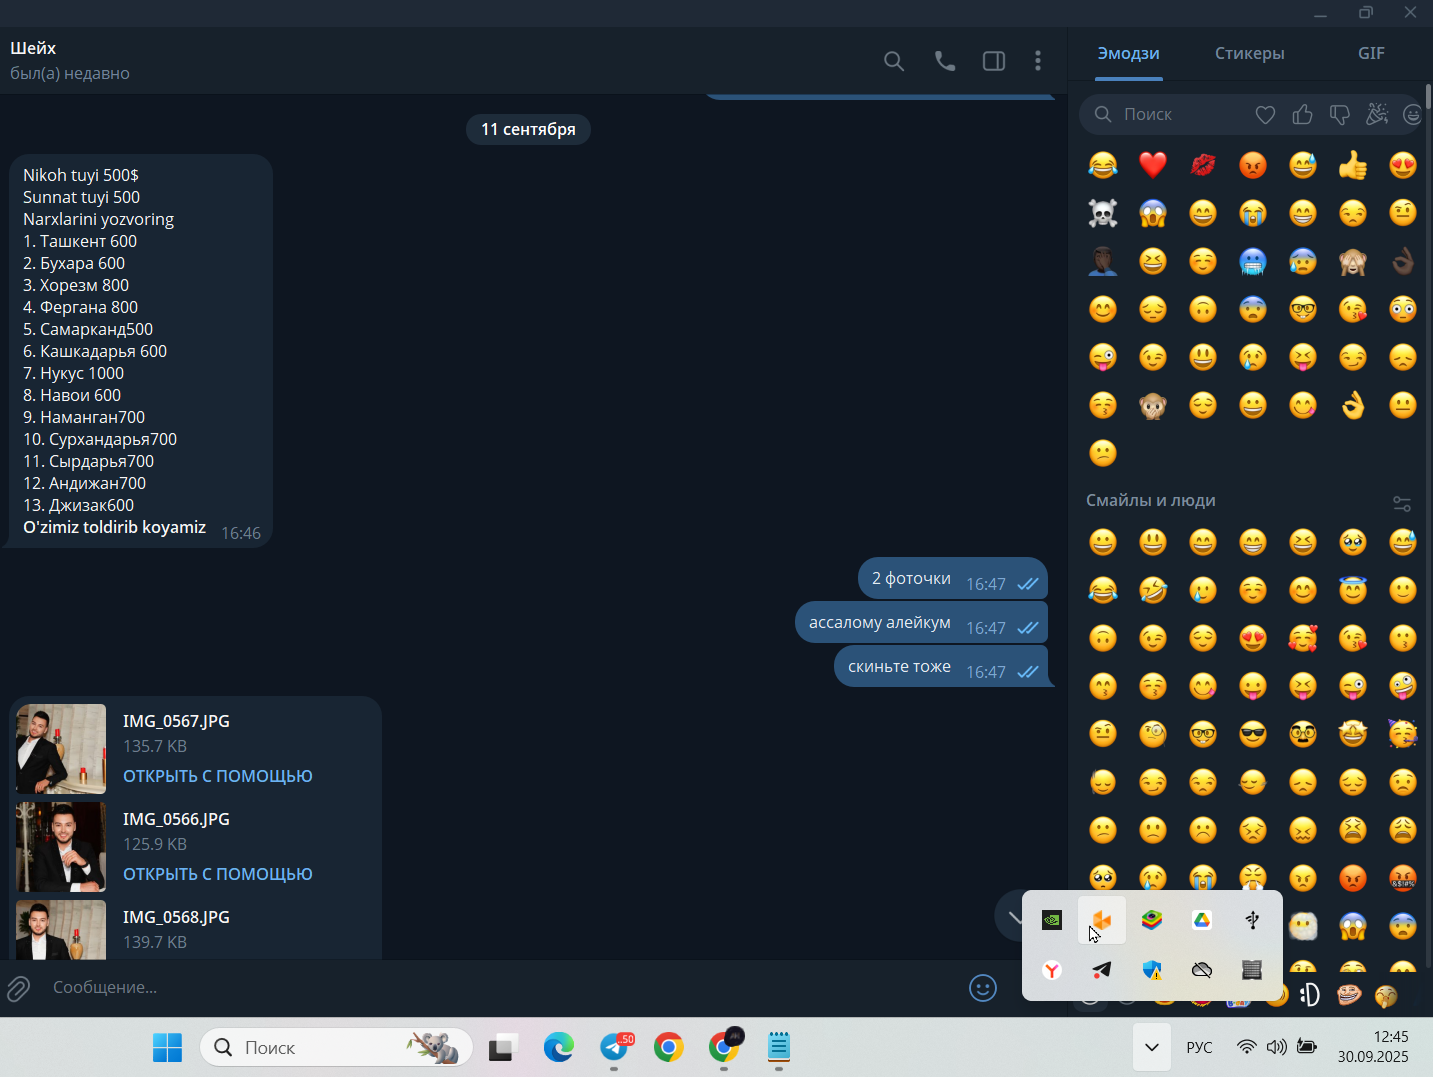Open BlueStacks tray icon
The height and width of the screenshot is (1077, 1433).
coord(1152,920)
